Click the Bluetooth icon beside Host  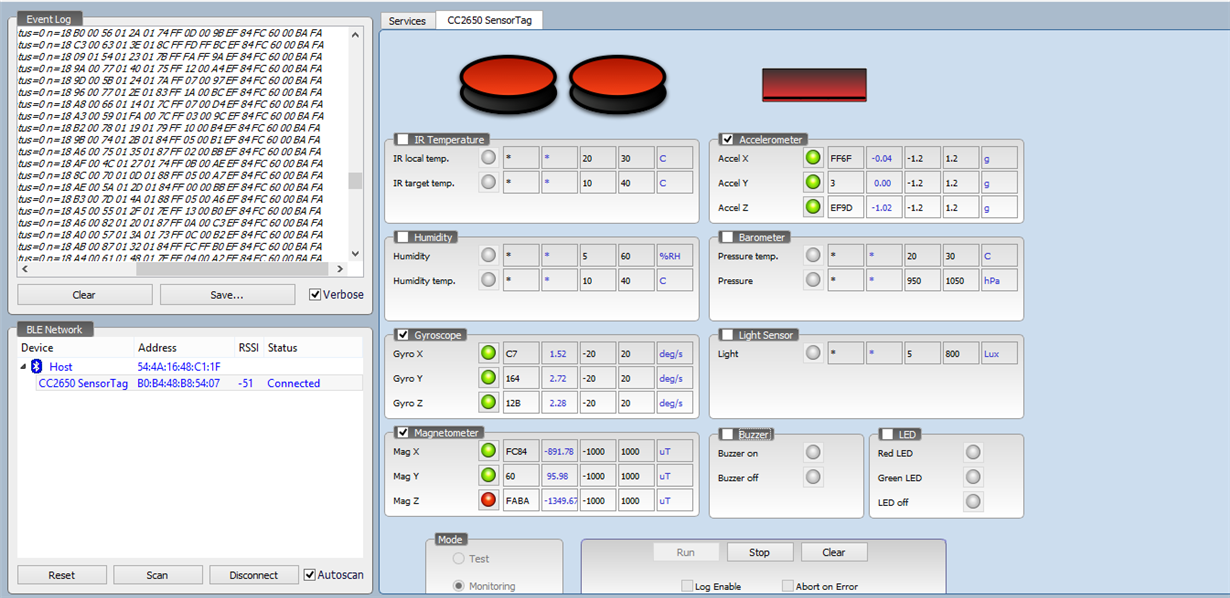(x=37, y=367)
